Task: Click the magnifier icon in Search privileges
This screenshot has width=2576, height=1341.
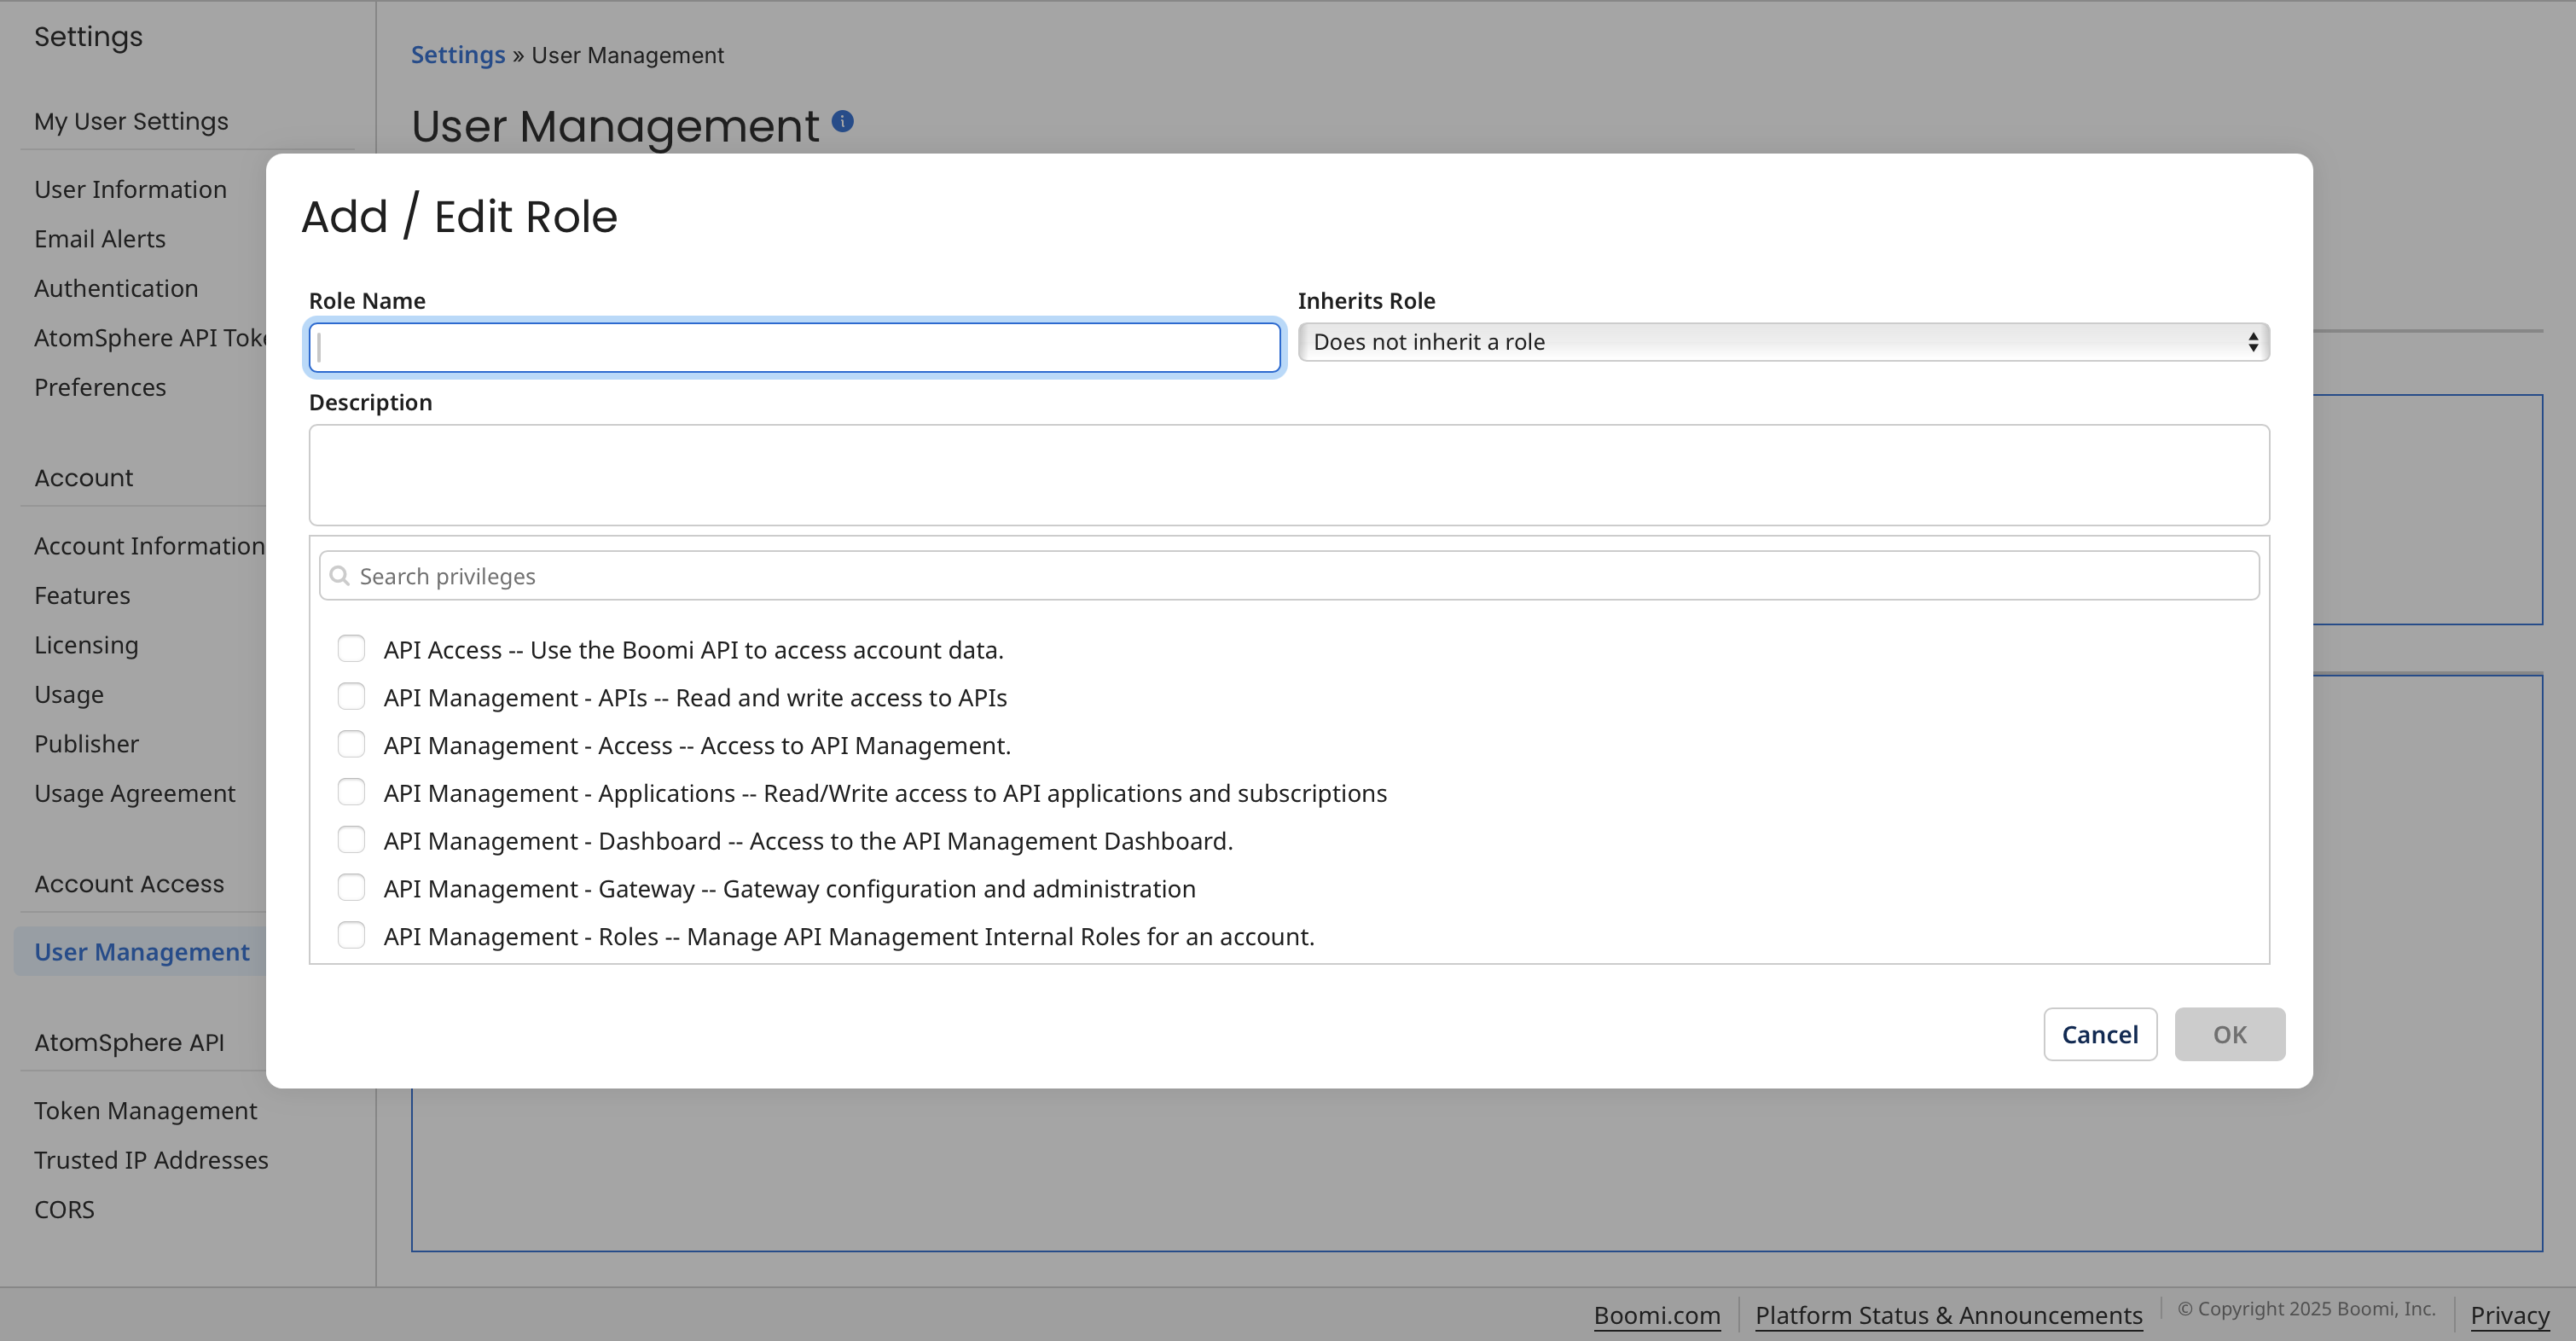Action: (x=339, y=576)
